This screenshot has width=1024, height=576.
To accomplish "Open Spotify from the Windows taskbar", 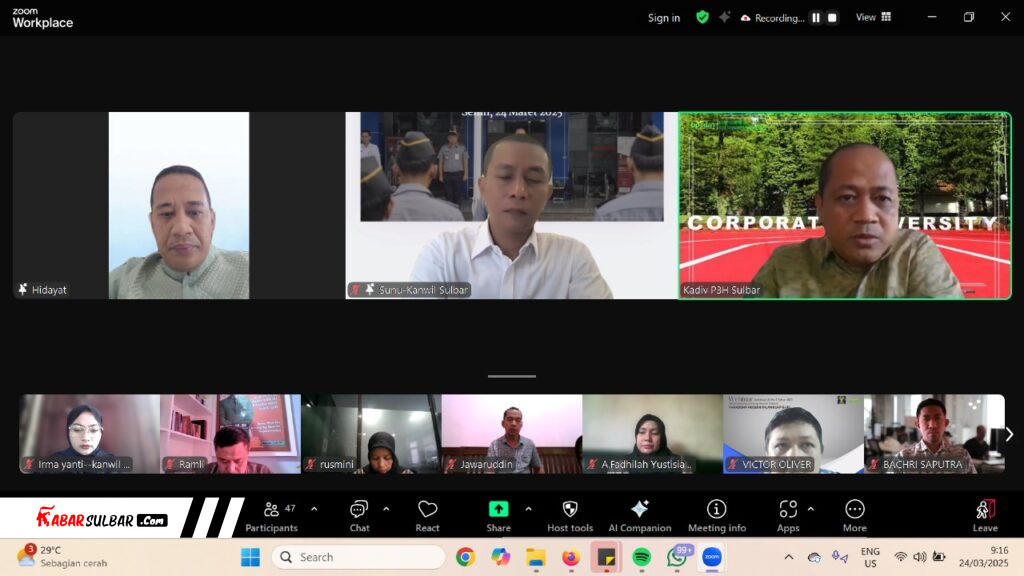I will tap(642, 557).
